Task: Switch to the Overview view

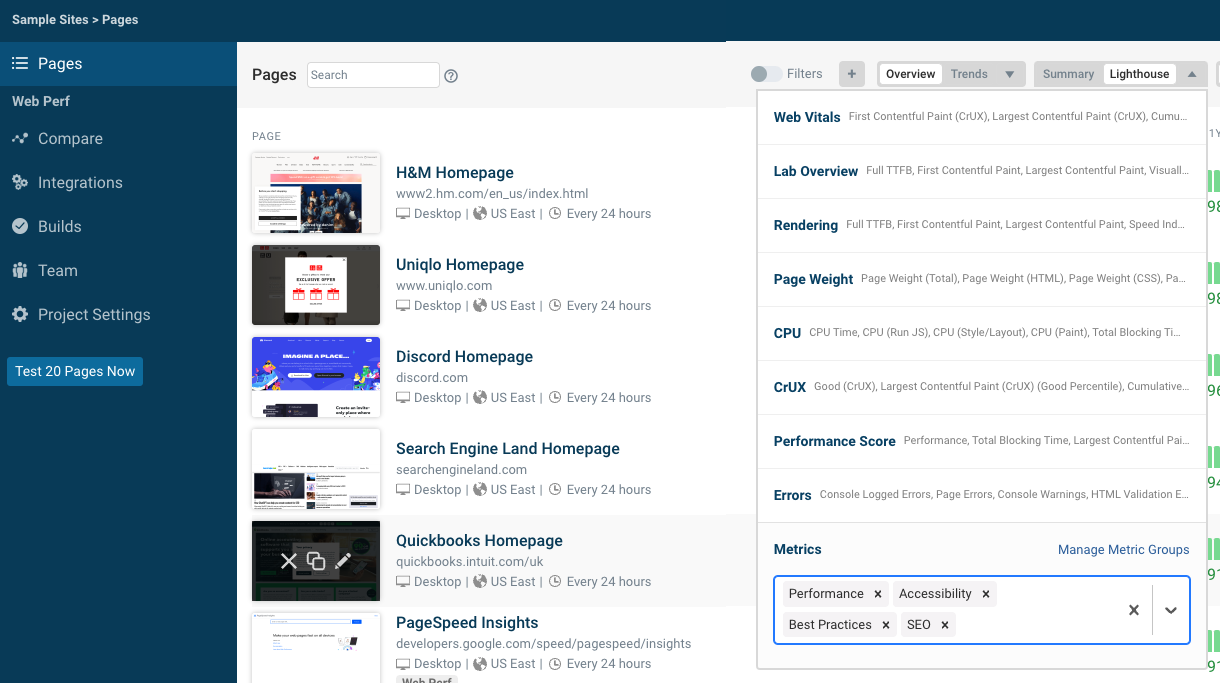Action: (910, 74)
